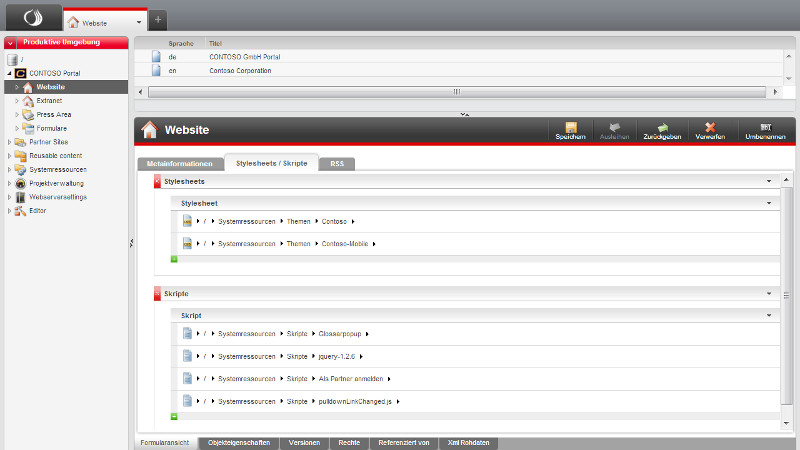Open the Website tab dropdown arrow

138,21
